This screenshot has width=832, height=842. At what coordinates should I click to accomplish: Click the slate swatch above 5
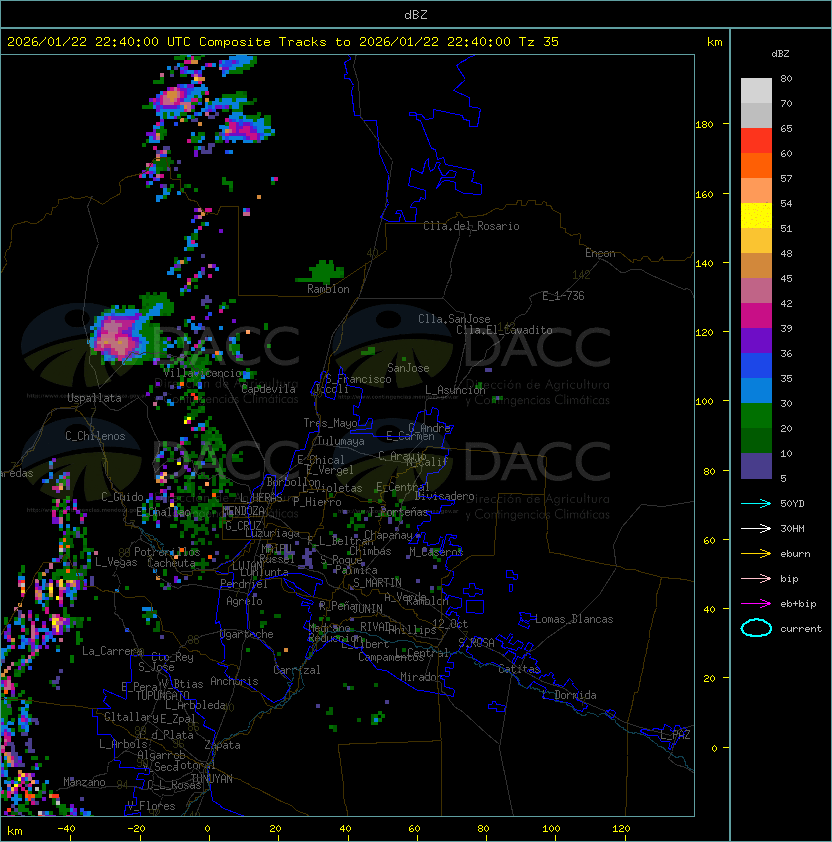tap(756, 466)
